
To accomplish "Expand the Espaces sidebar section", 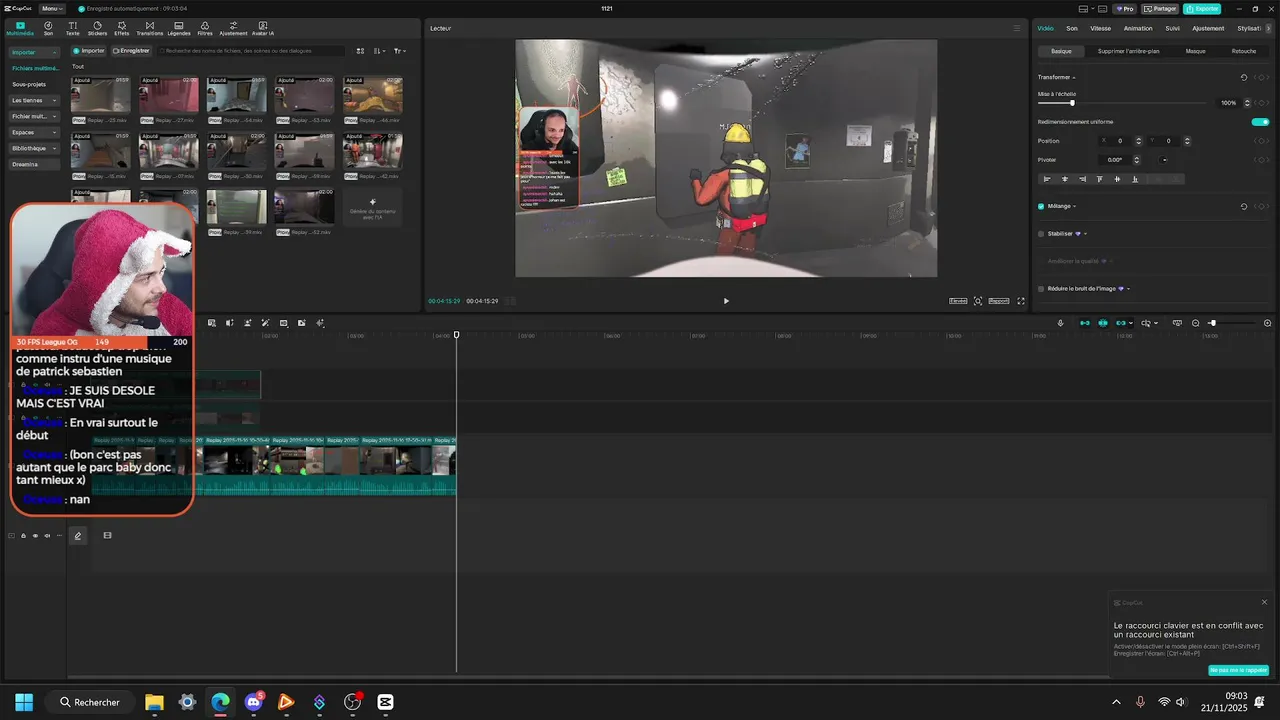I will [34, 132].
